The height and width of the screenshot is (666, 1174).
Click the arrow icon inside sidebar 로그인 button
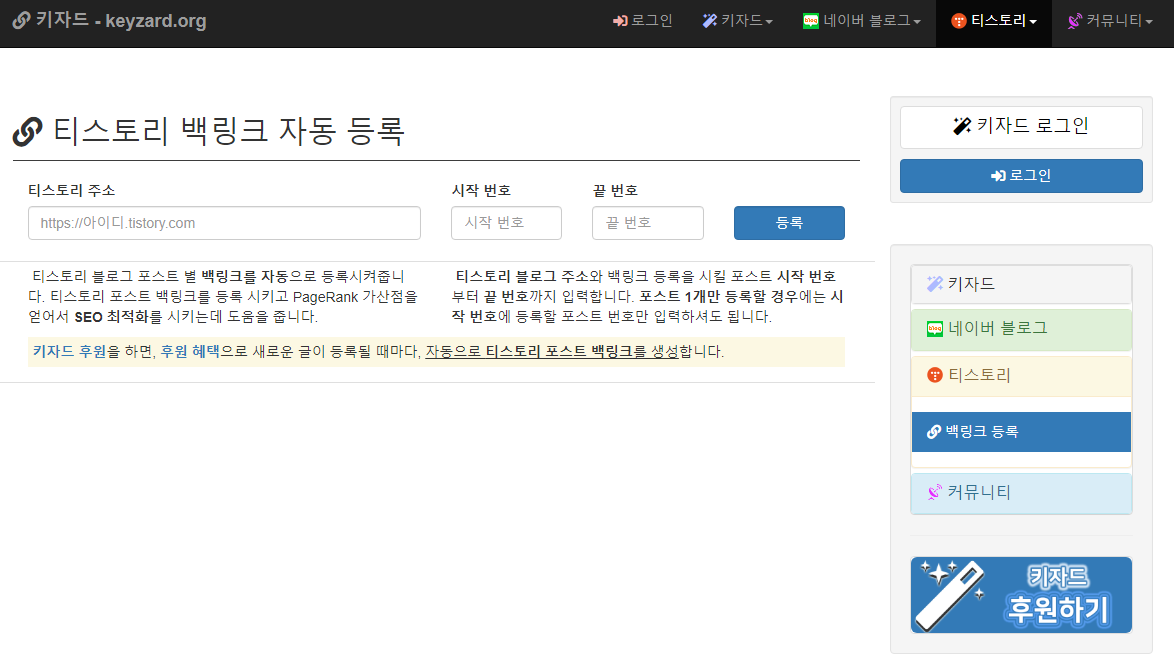click(x=998, y=176)
